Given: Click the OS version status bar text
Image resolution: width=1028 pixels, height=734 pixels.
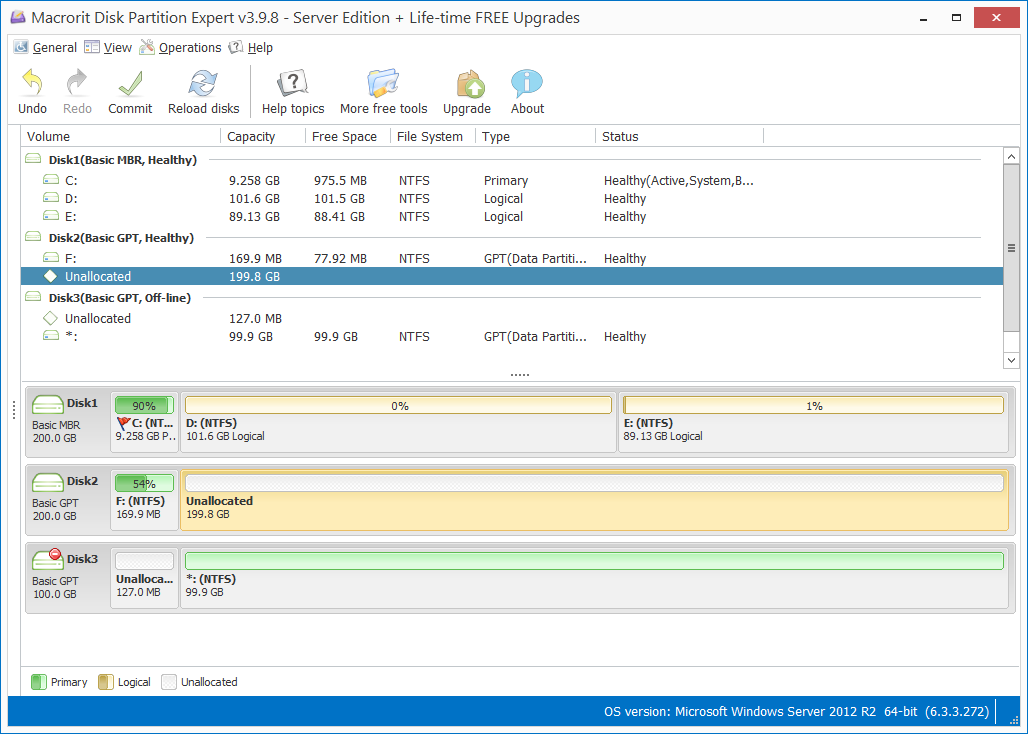Looking at the screenshot, I should [796, 711].
